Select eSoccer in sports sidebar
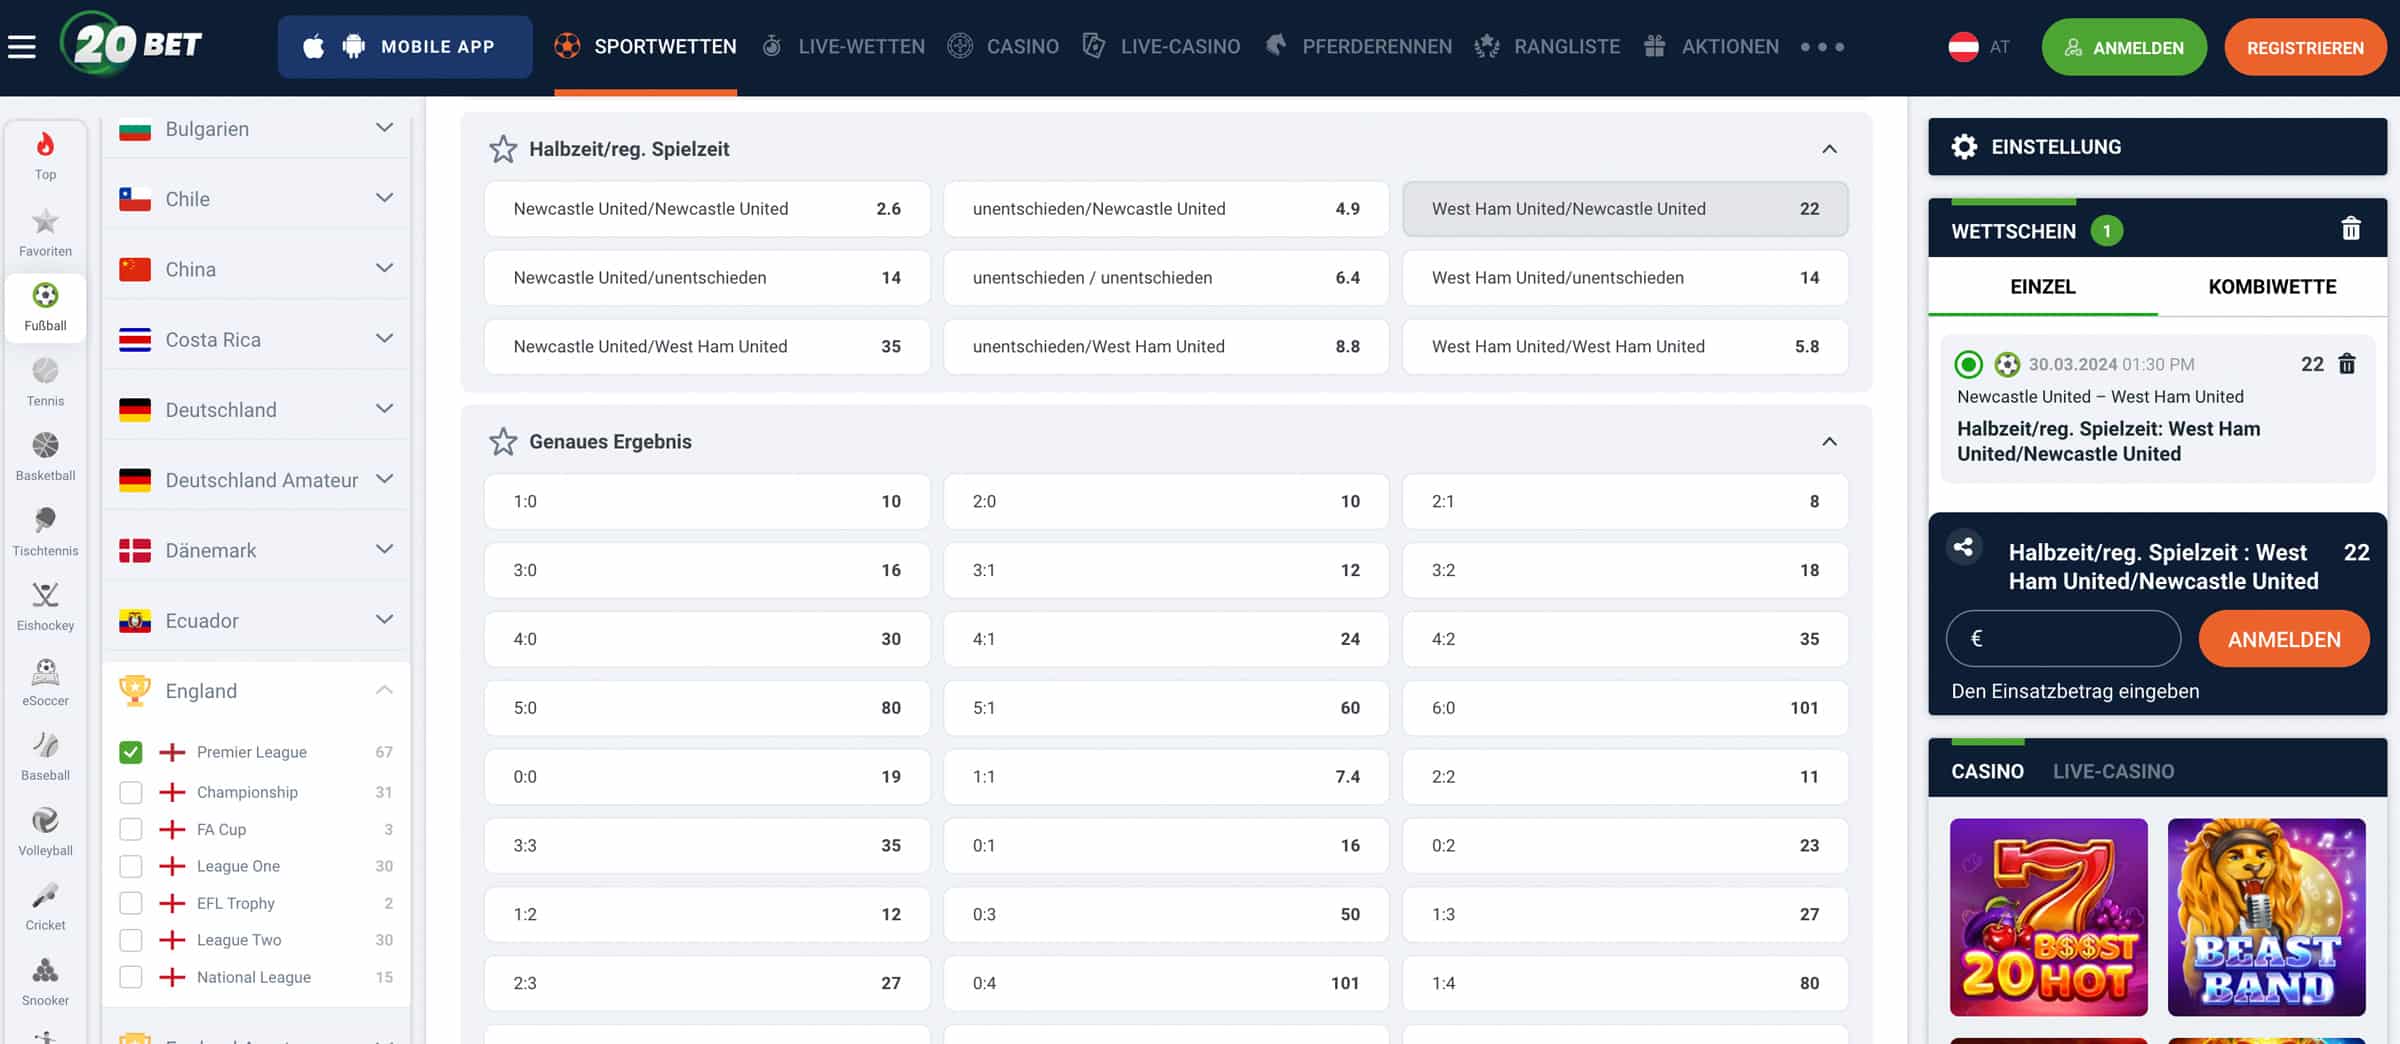2400x1044 pixels. pyautogui.click(x=45, y=682)
